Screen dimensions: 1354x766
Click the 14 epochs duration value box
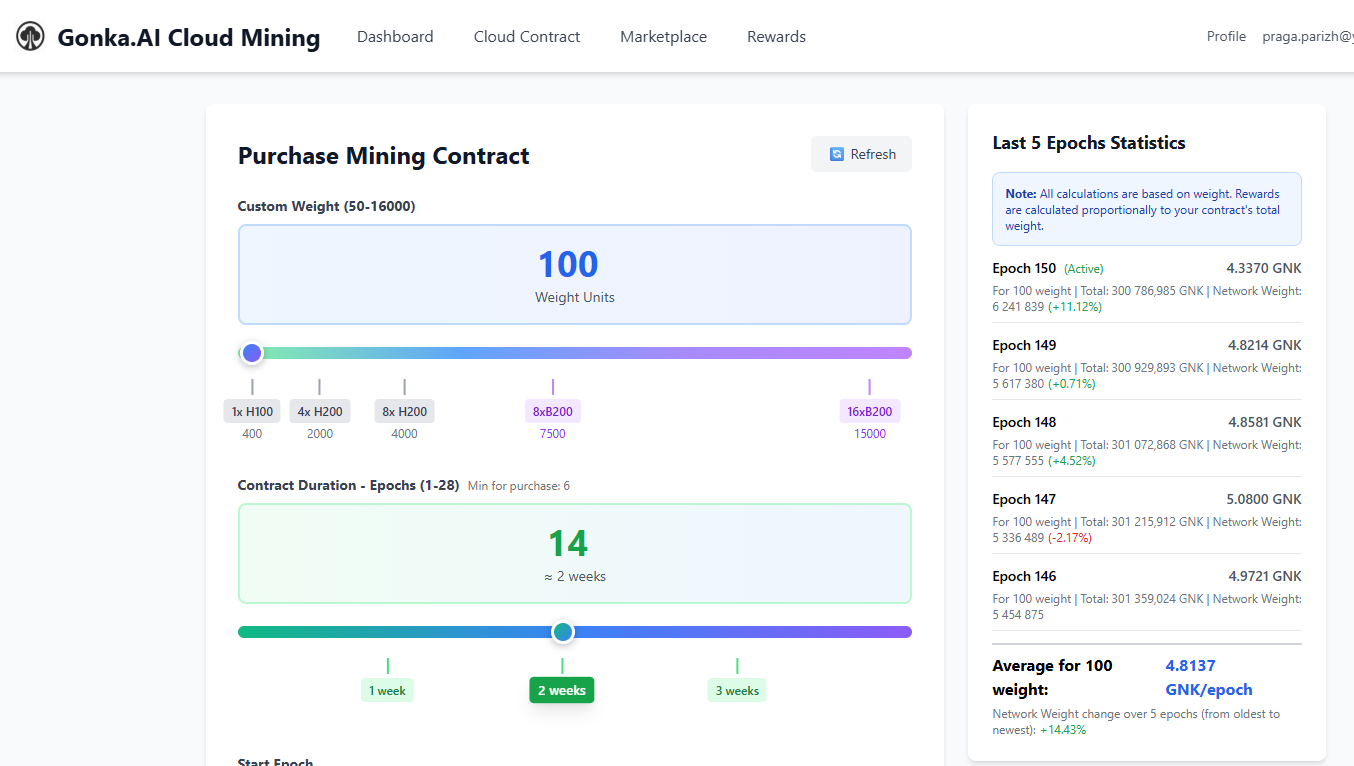pos(574,553)
